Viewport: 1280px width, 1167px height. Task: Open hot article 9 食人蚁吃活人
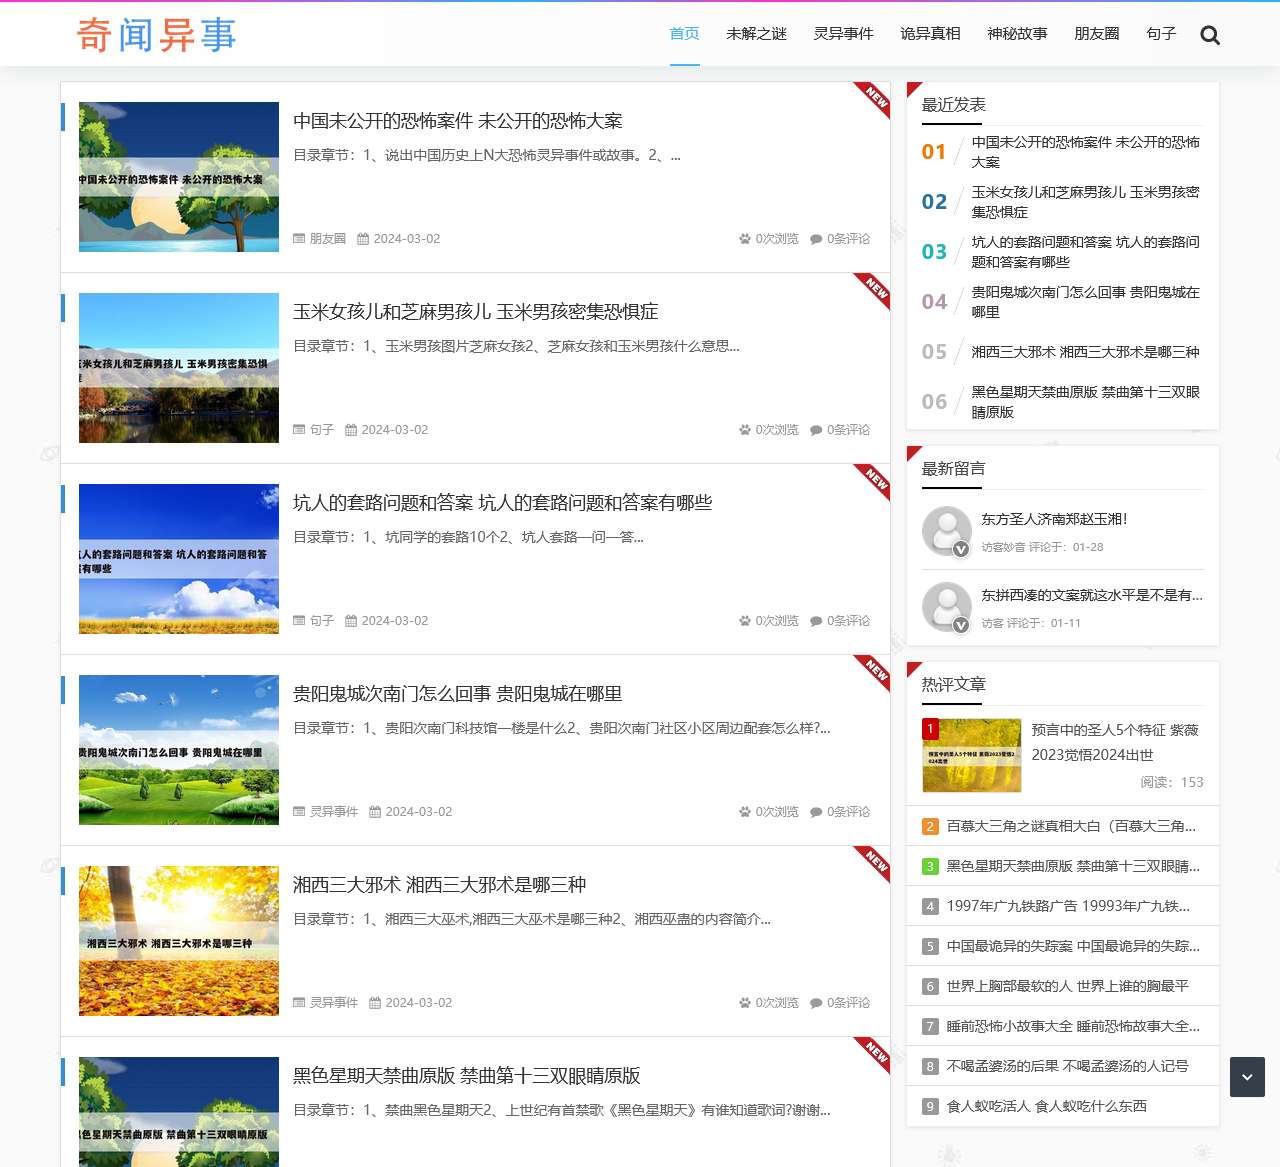(1047, 1106)
